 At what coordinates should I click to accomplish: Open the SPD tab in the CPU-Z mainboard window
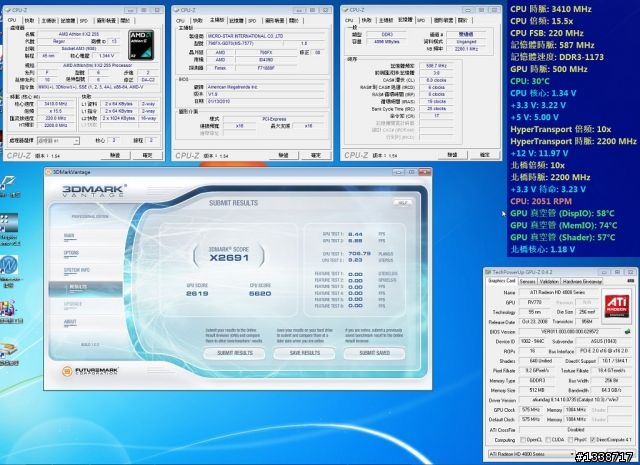252,20
